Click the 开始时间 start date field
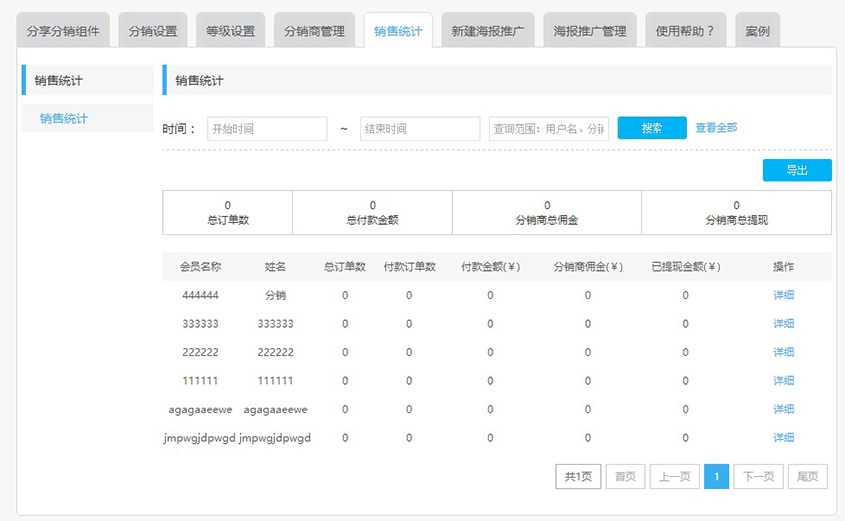 [x=267, y=129]
